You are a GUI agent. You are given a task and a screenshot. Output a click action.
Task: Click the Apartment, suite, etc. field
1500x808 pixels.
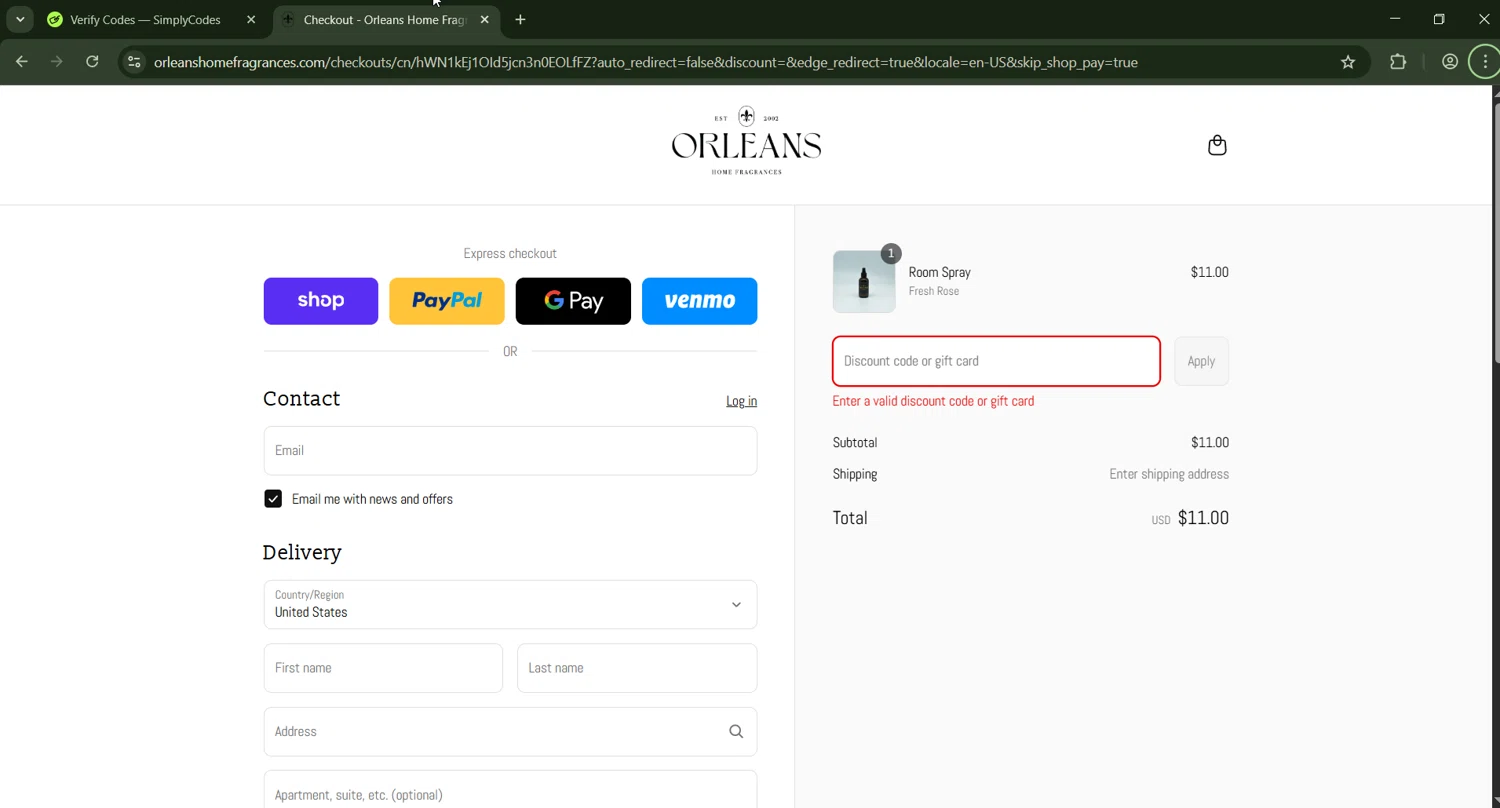coord(510,790)
